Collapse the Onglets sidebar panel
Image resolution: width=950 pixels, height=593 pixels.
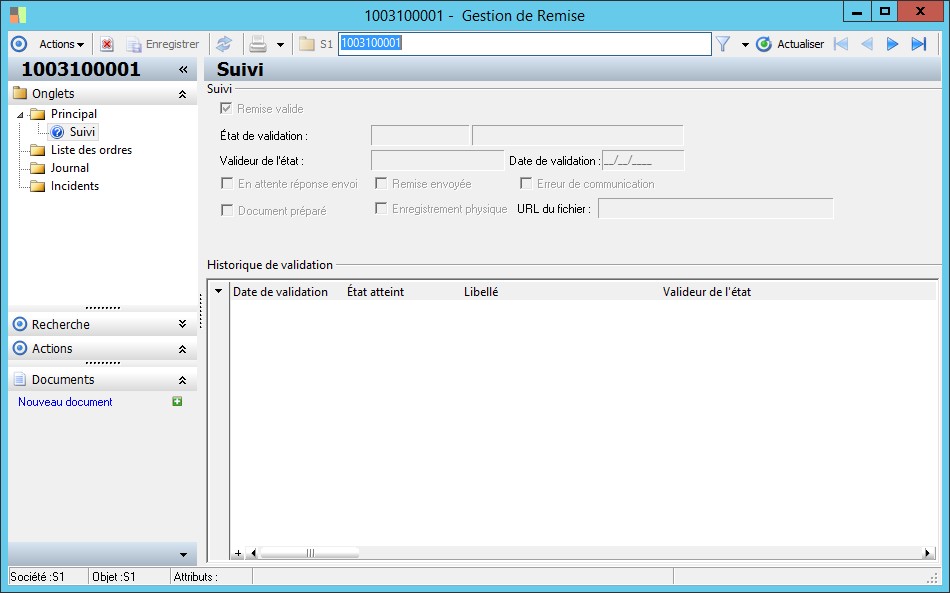[182, 94]
